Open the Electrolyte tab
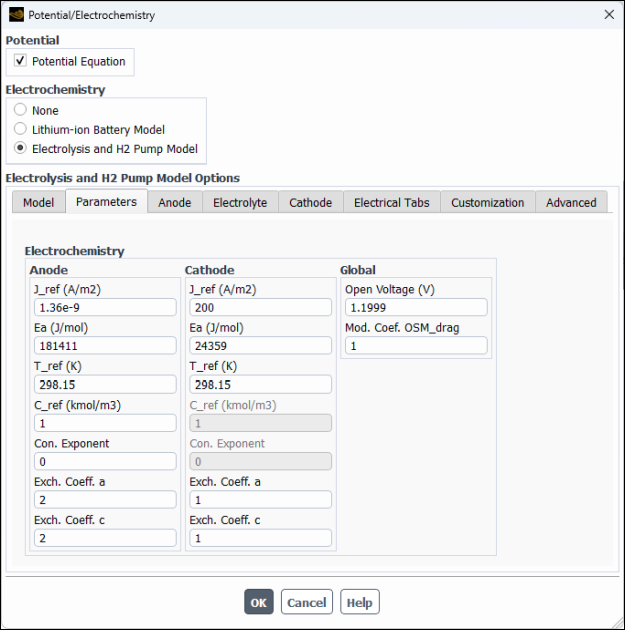This screenshot has width=625, height=630. (x=240, y=202)
